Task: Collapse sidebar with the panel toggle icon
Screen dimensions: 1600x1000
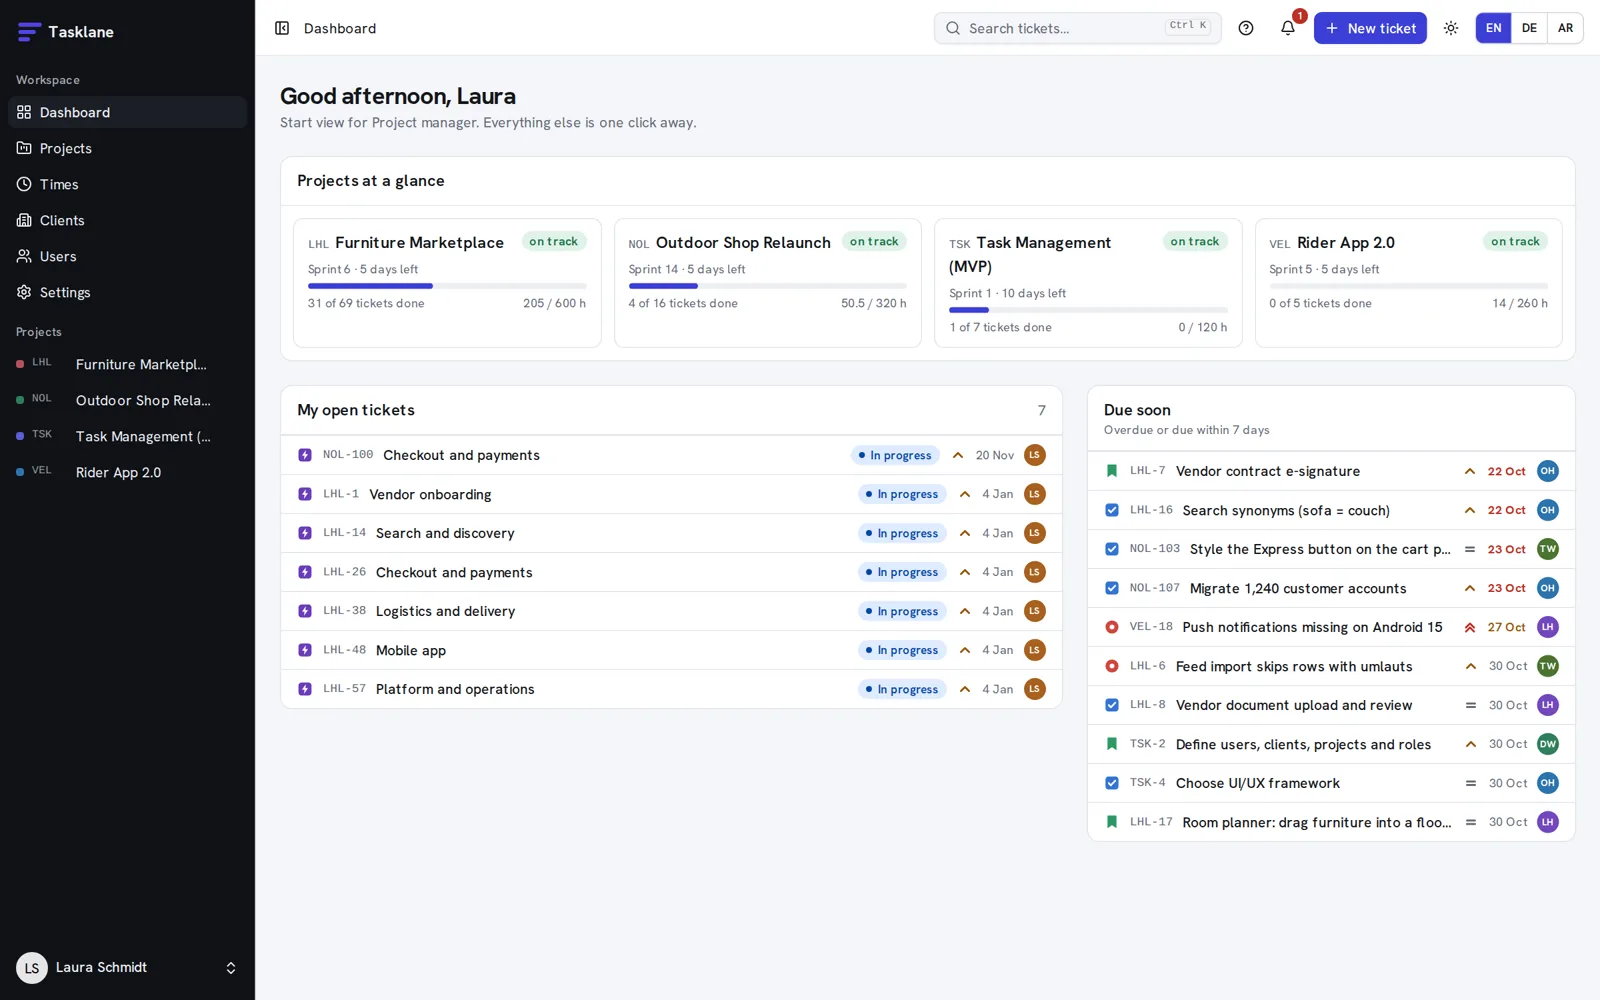Action: pos(282,28)
